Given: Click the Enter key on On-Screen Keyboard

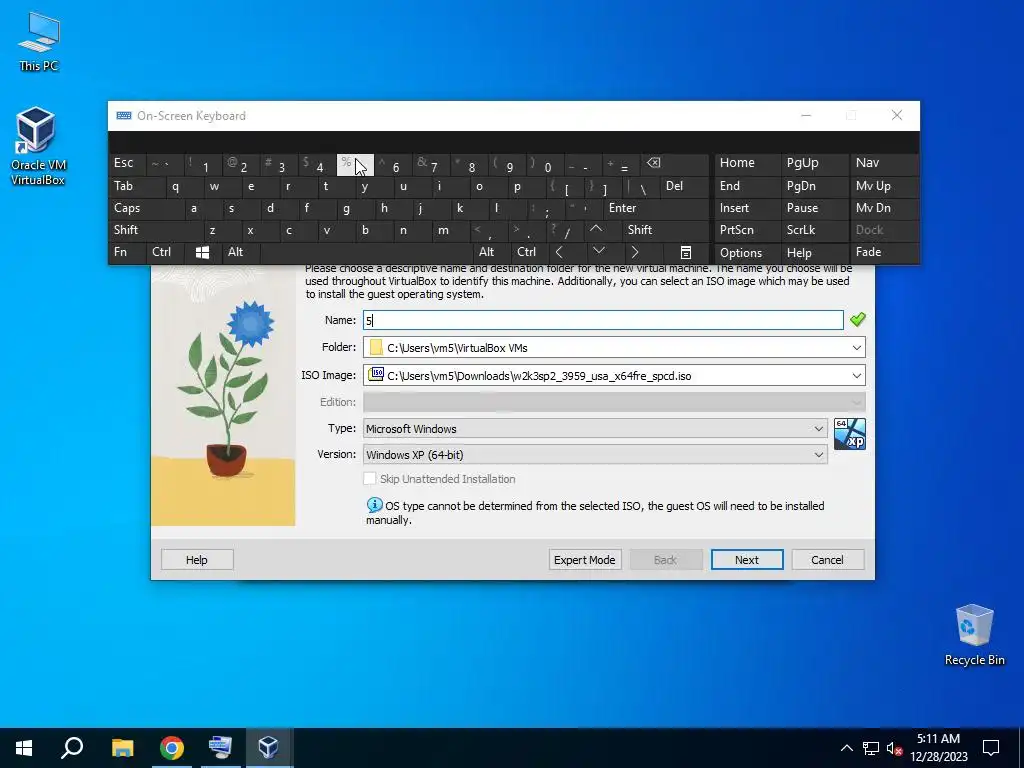Looking at the screenshot, I should click(655, 208).
